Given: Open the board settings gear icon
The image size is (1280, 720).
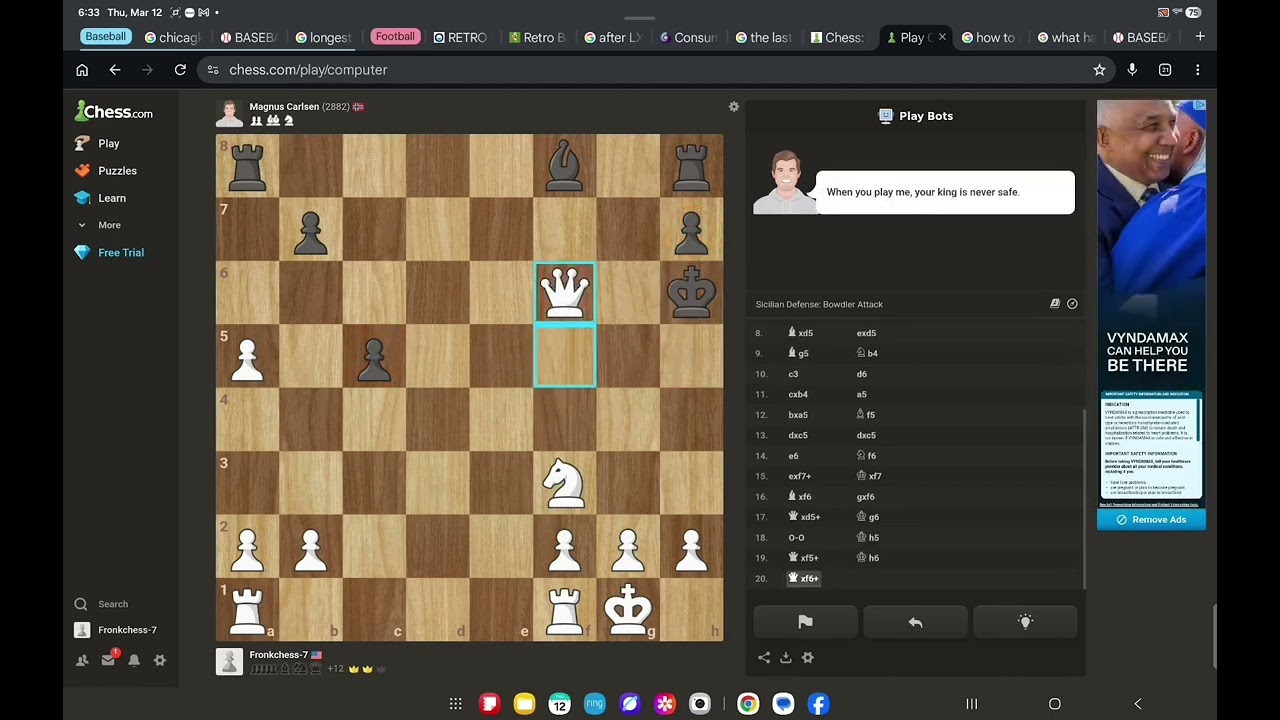Looking at the screenshot, I should coord(734,107).
